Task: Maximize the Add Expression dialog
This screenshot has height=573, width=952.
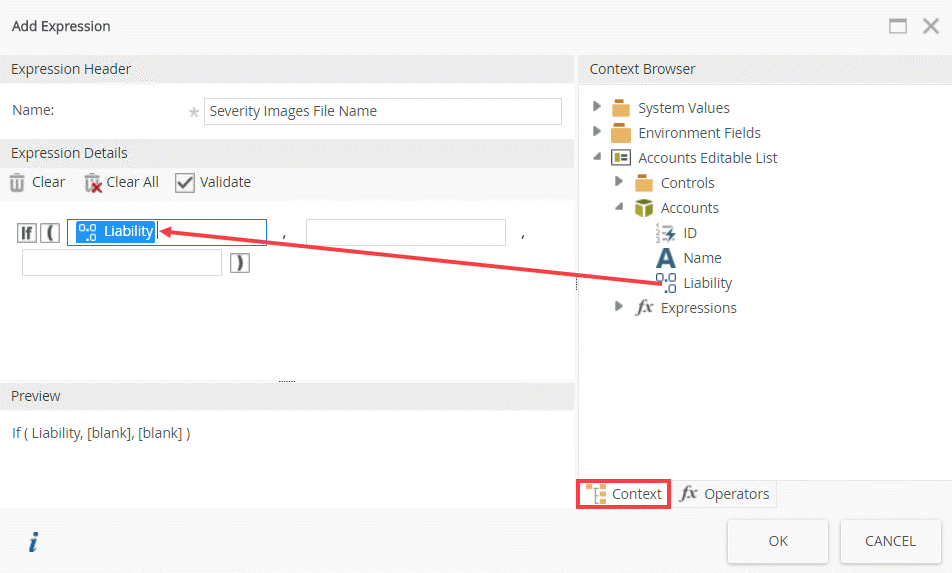Action: [x=898, y=26]
